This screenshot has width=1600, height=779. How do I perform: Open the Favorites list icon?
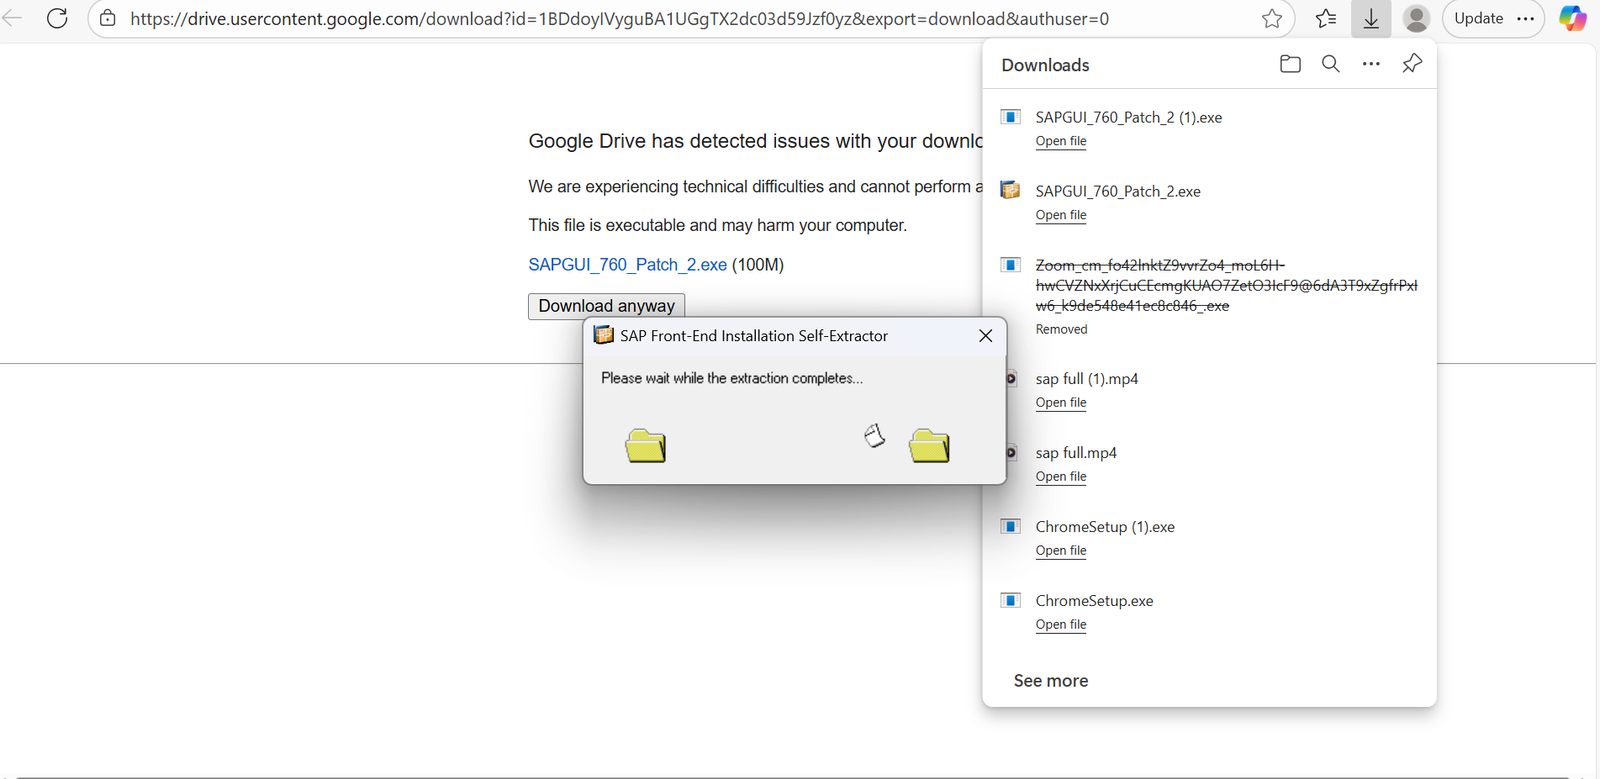tap(1325, 19)
